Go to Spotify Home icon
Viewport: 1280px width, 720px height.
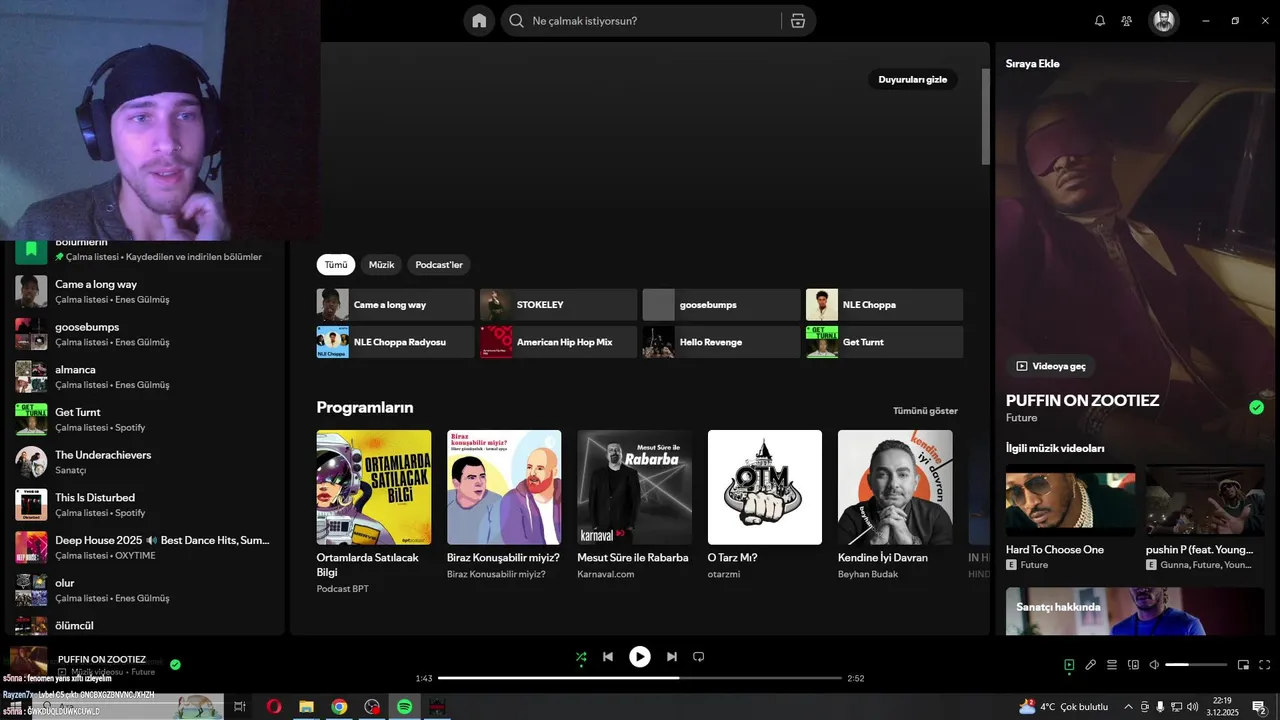click(479, 21)
